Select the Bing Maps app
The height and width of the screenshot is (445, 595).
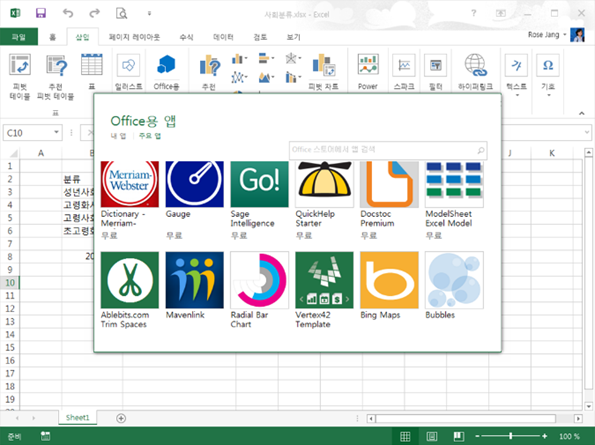pyautogui.click(x=389, y=285)
